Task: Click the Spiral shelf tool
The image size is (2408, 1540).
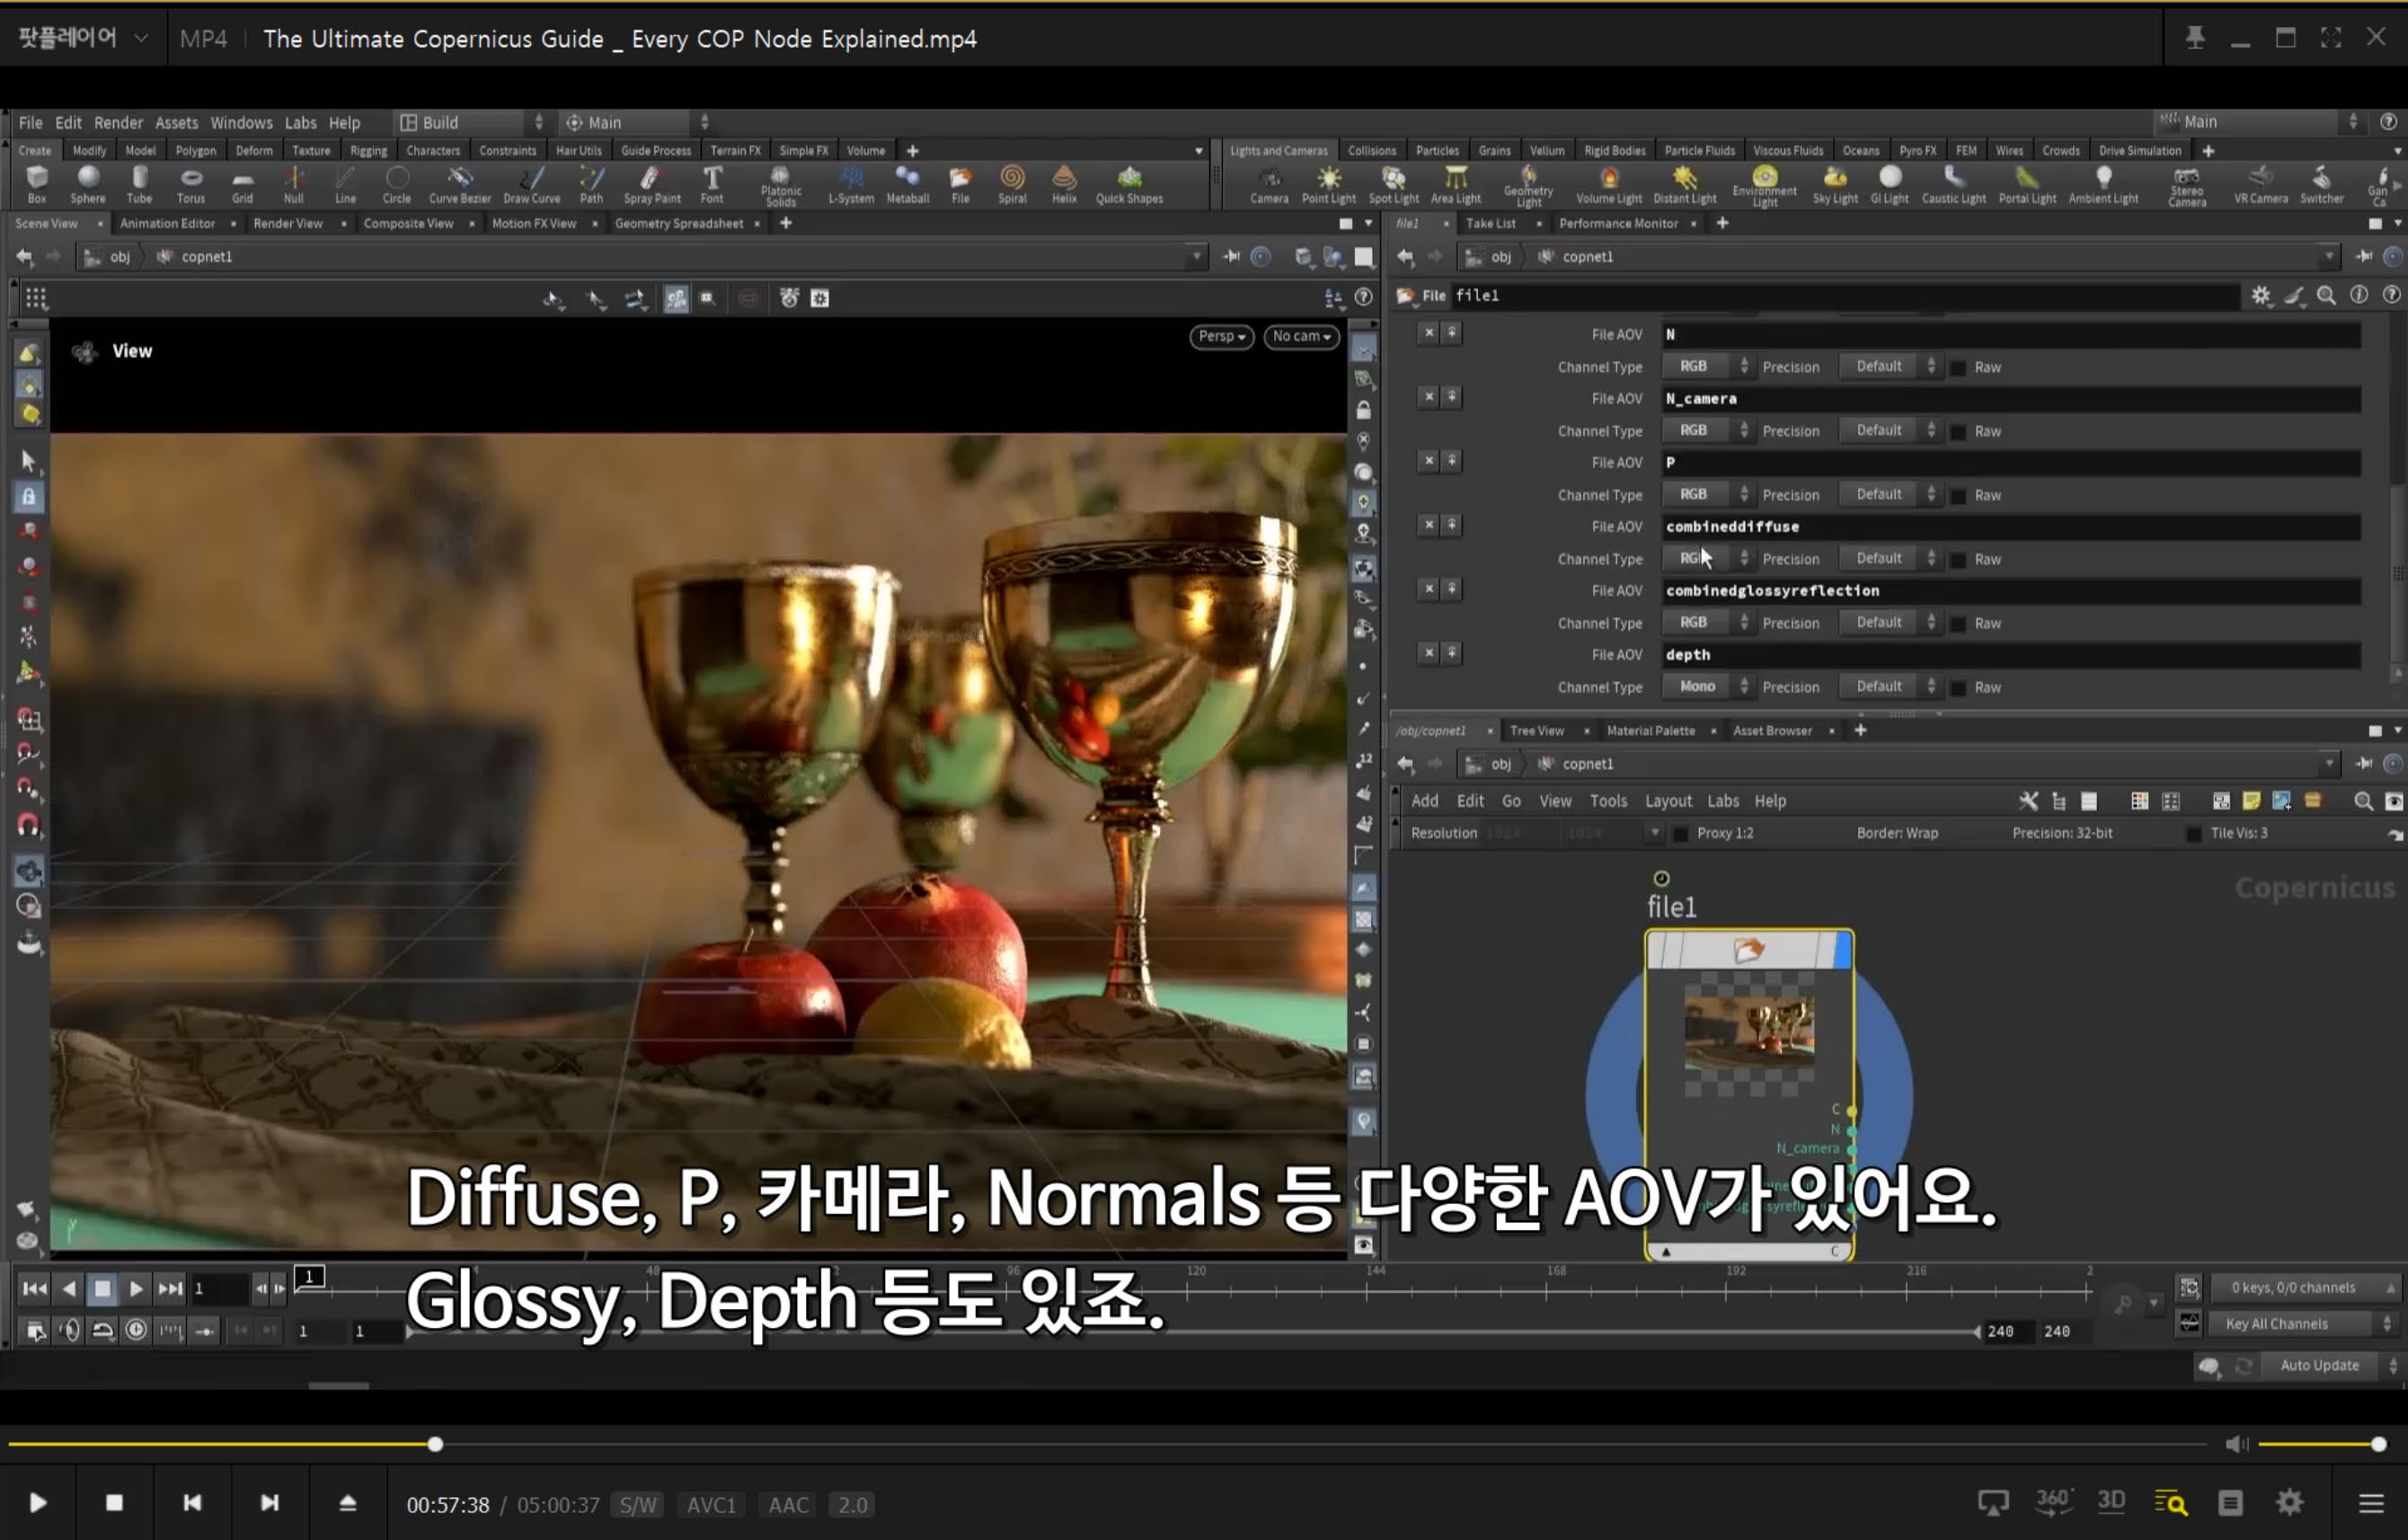Action: click(1012, 185)
